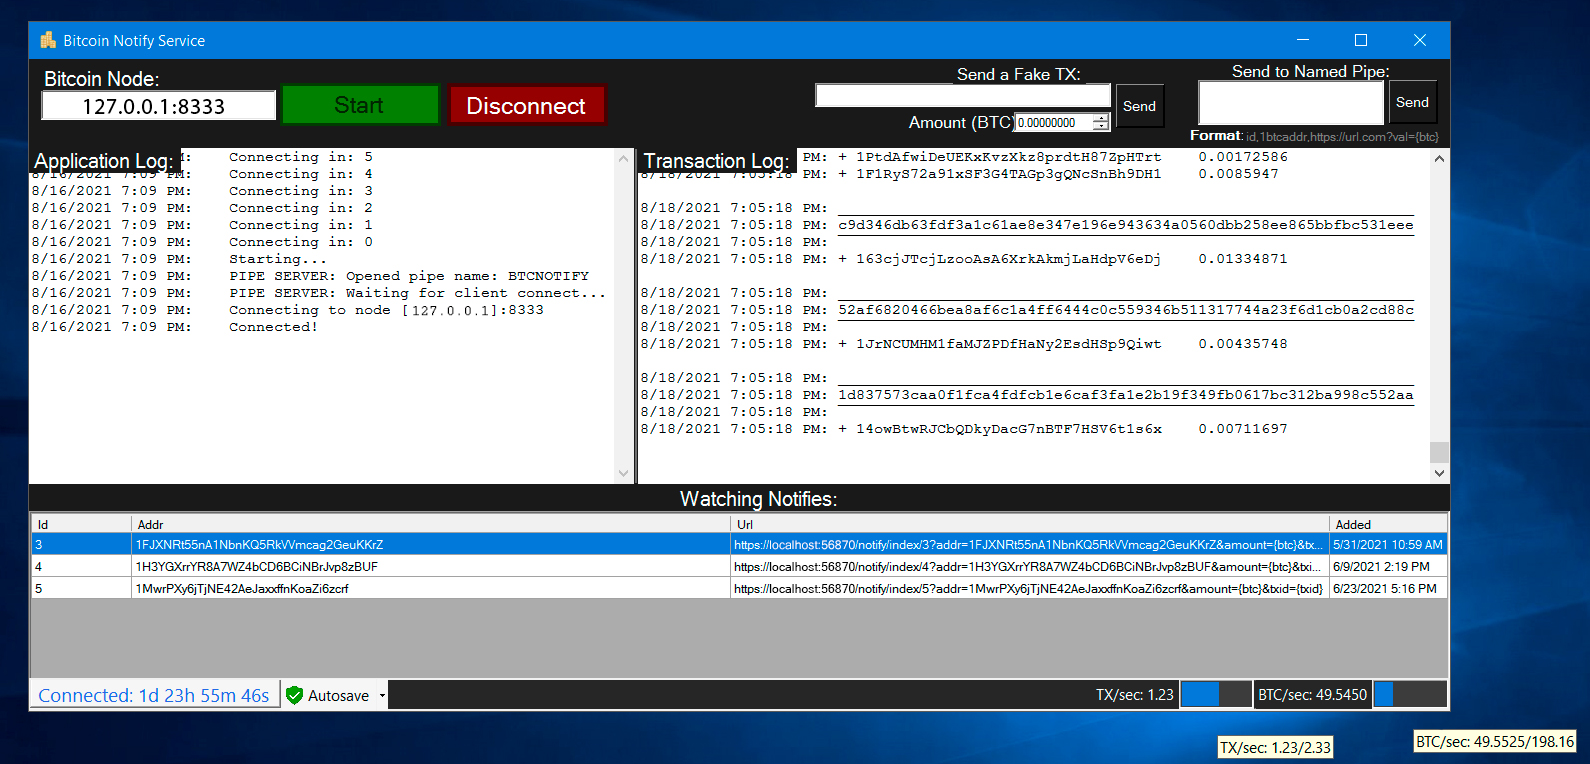
Task: Click the Autosave label in the status bar
Action: [x=338, y=696]
